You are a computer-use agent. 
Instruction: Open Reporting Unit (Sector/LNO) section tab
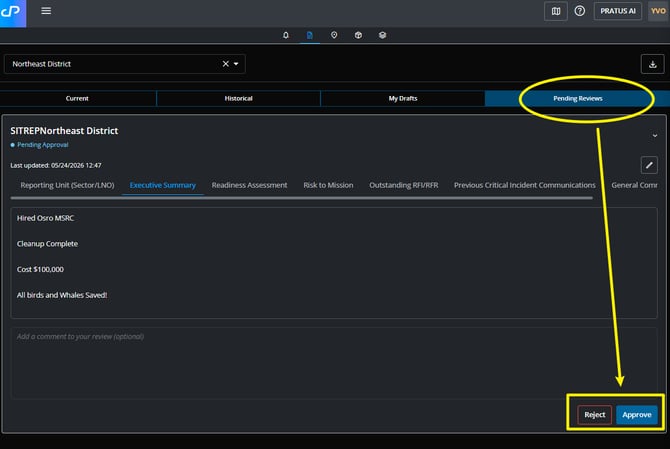(x=67, y=185)
